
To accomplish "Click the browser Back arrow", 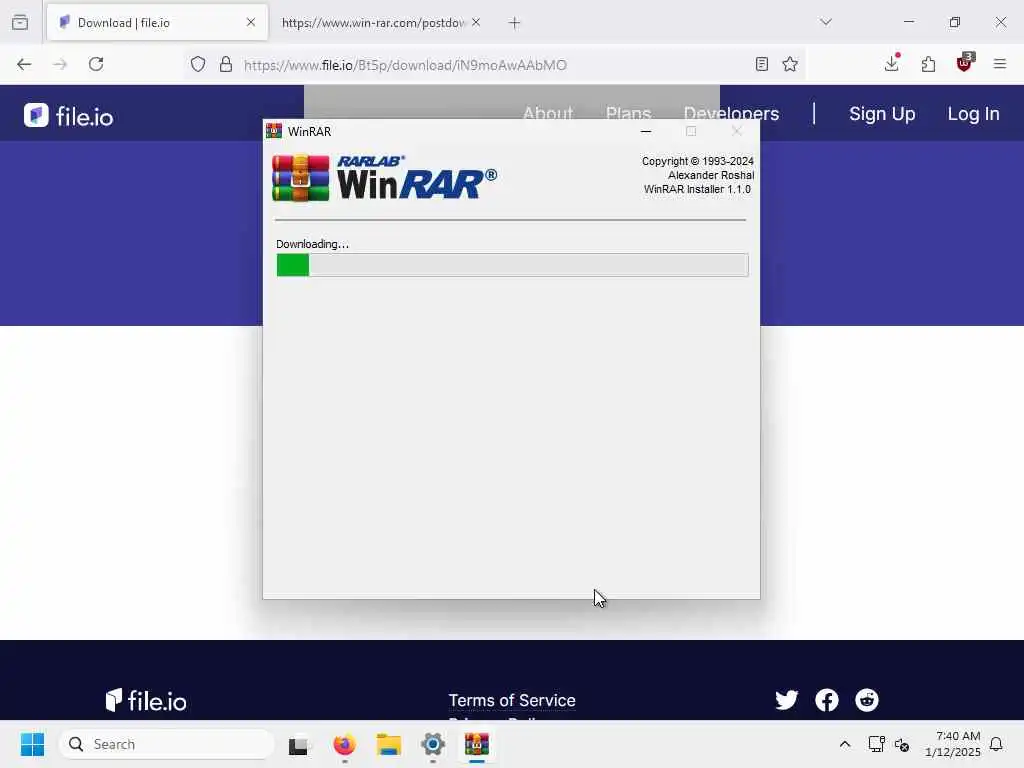I will pos(24,64).
